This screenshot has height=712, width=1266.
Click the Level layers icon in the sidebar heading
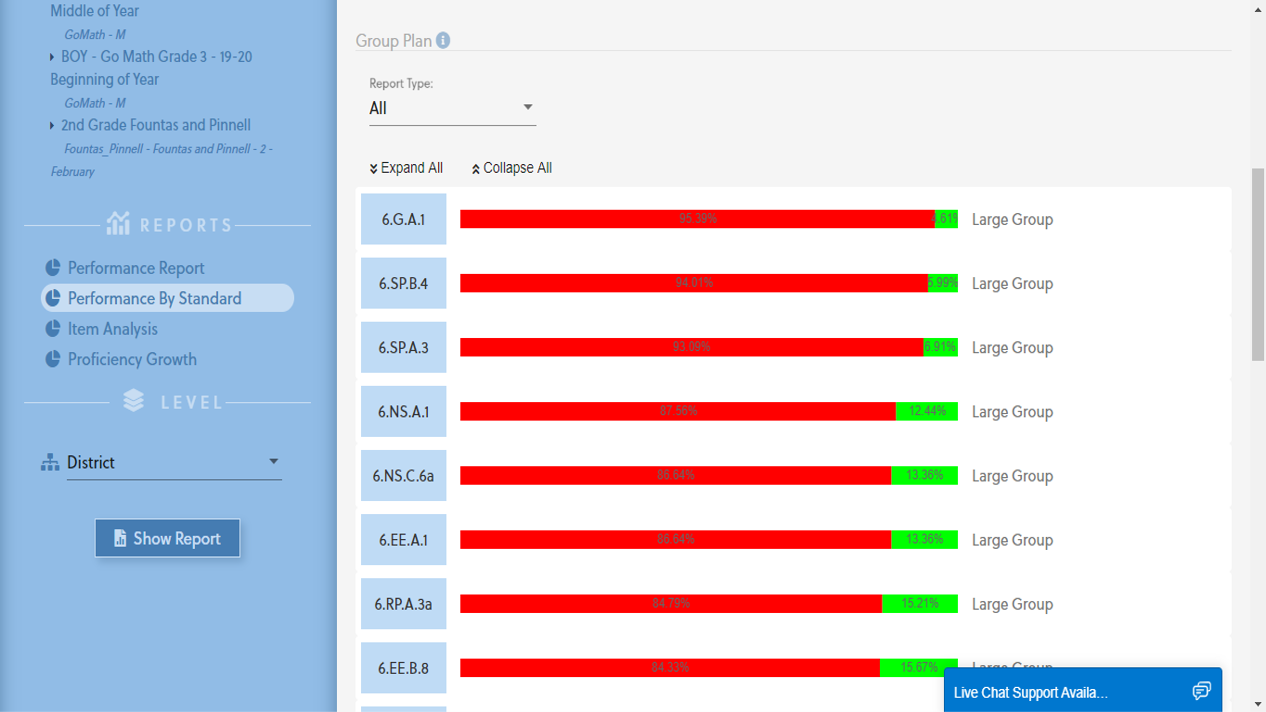click(x=134, y=400)
